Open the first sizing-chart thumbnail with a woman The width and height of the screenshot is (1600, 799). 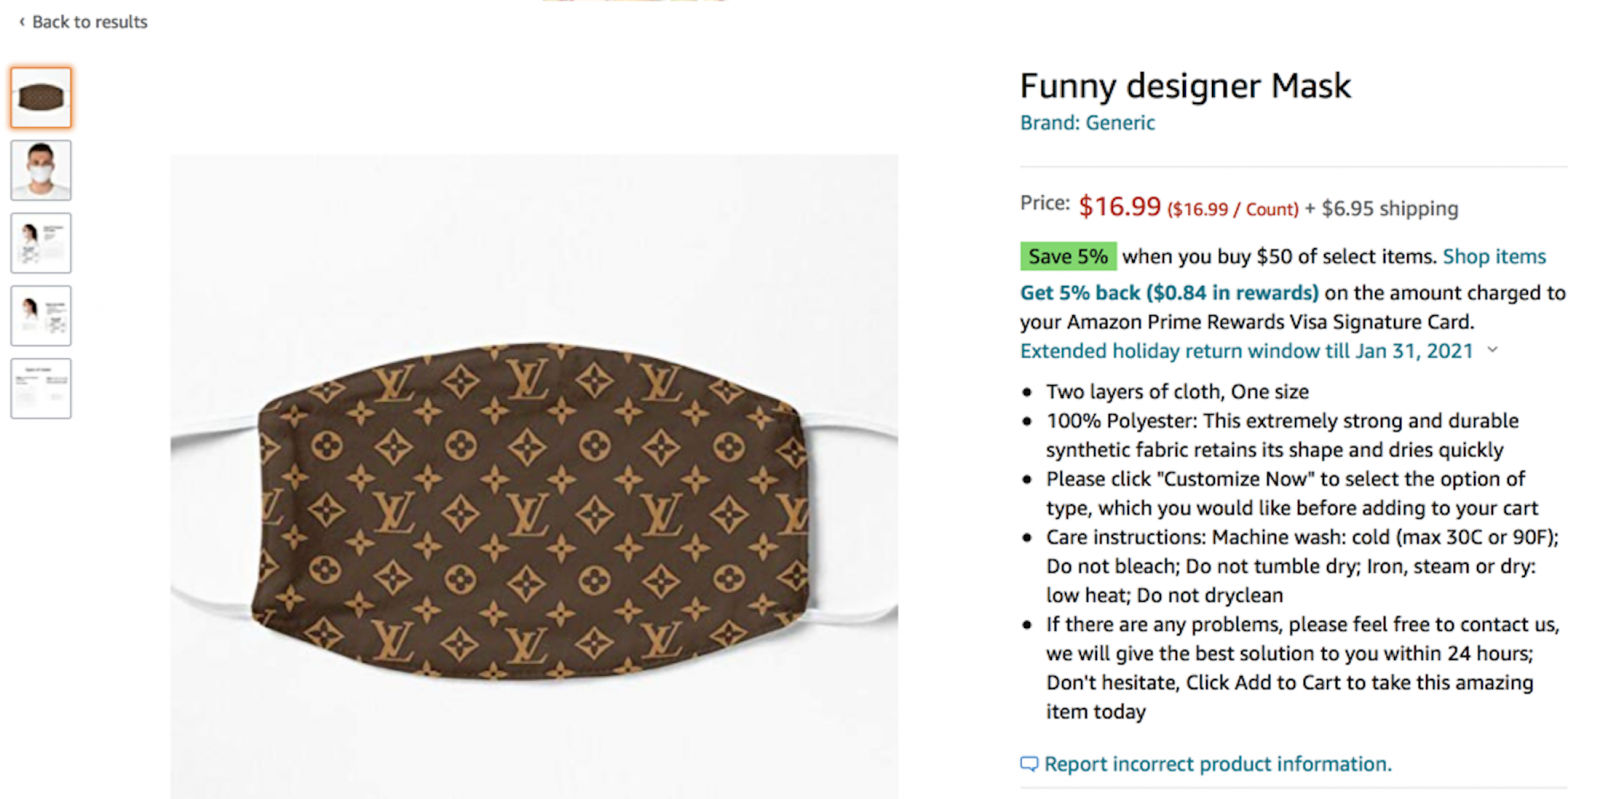[40, 242]
